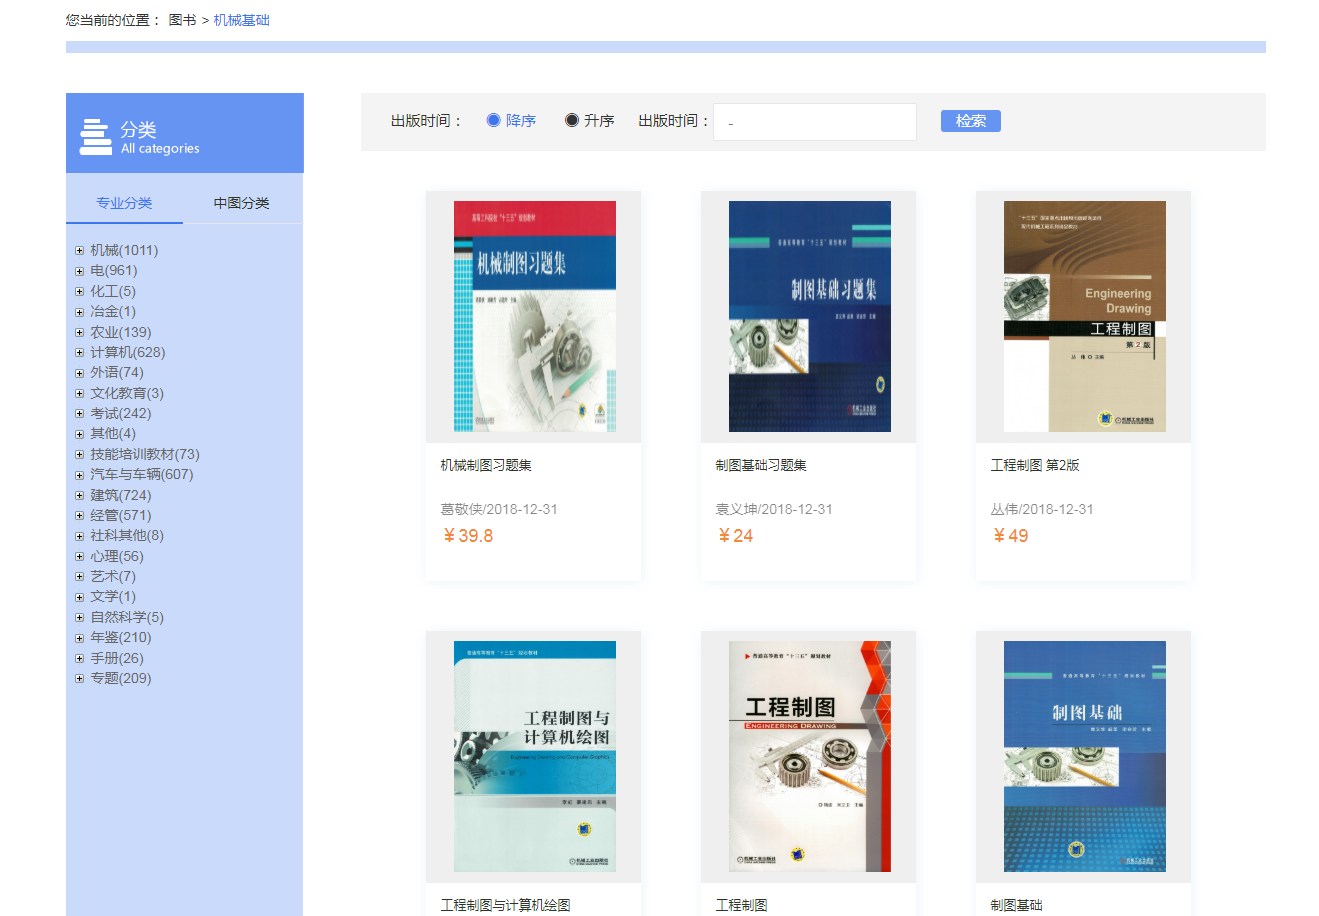Open the 社科其他(8) category

pos(127,536)
